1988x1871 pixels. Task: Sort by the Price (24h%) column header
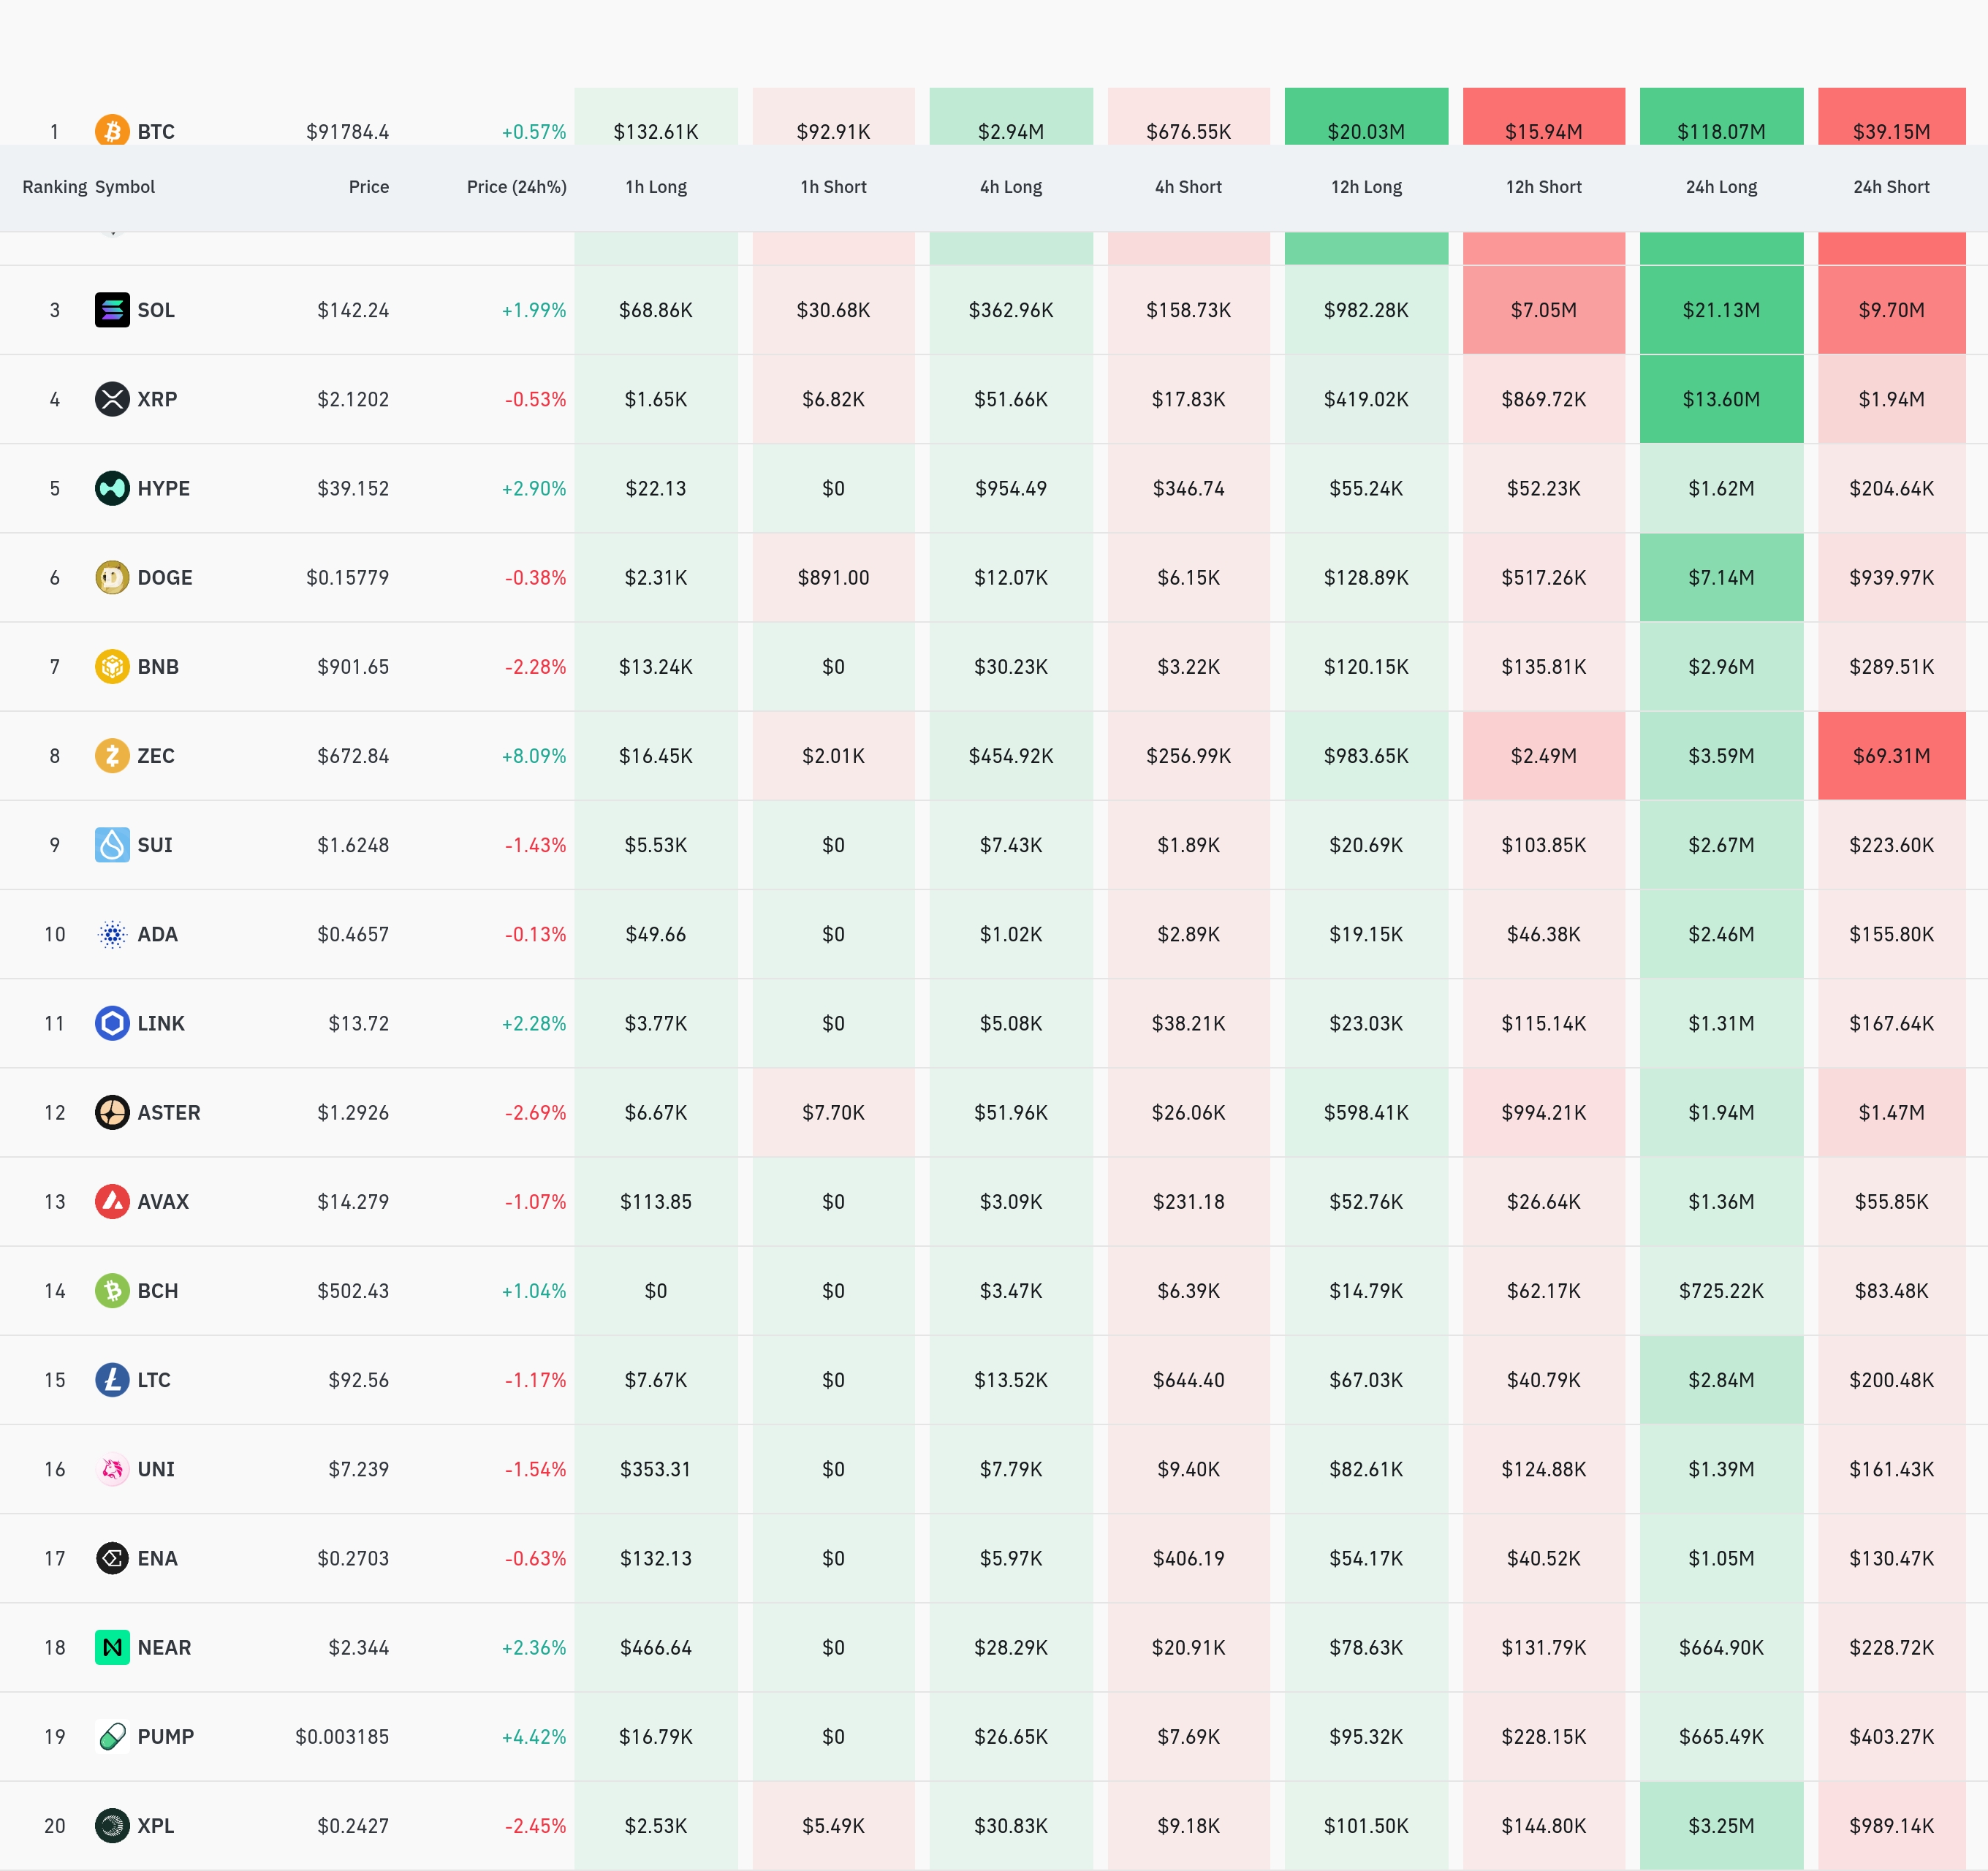[x=516, y=187]
